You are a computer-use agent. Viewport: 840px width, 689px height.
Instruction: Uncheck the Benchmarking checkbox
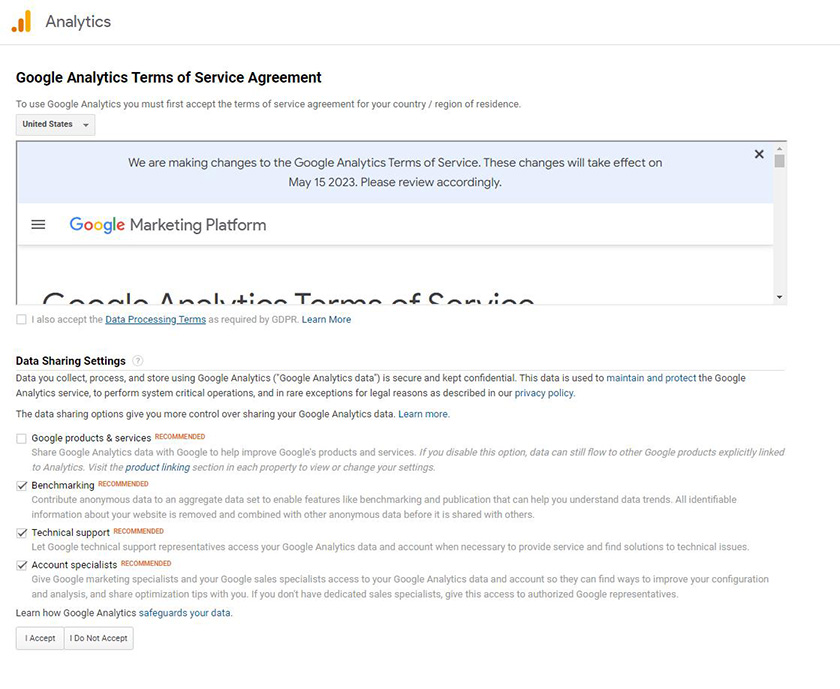pos(21,486)
